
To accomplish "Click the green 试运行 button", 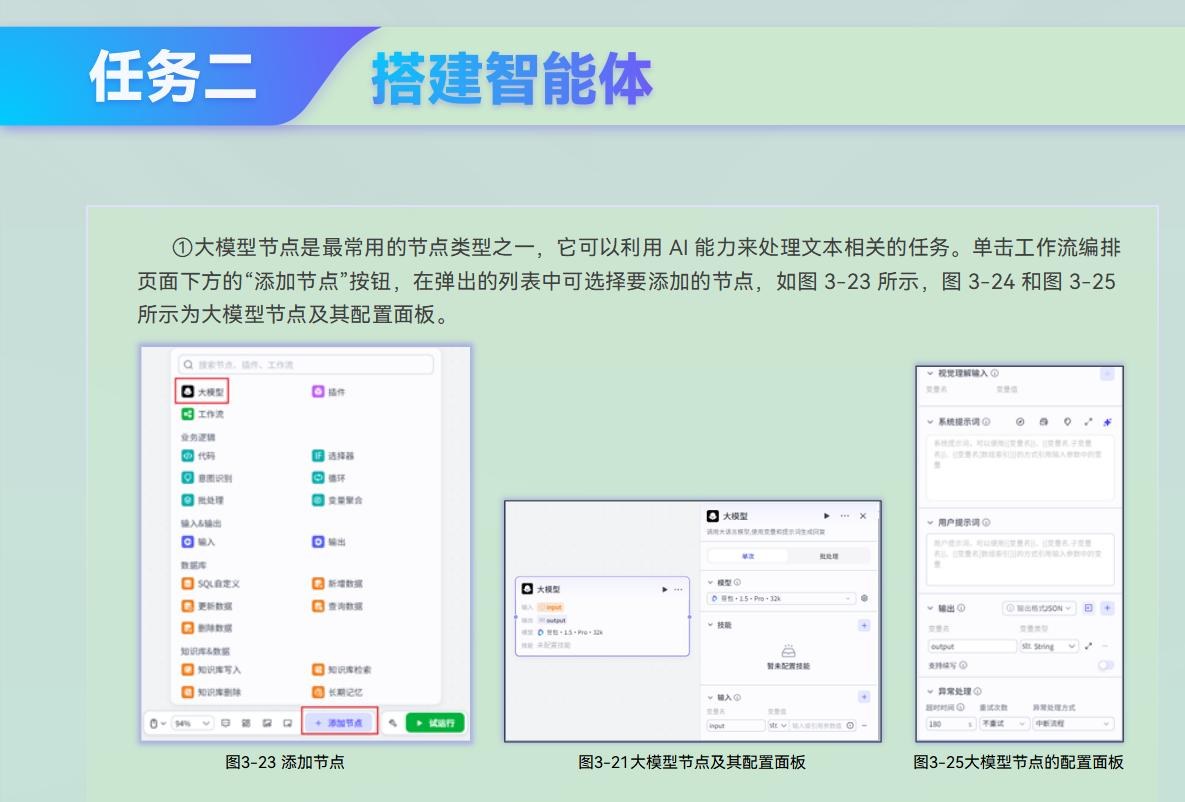I will tap(435, 723).
